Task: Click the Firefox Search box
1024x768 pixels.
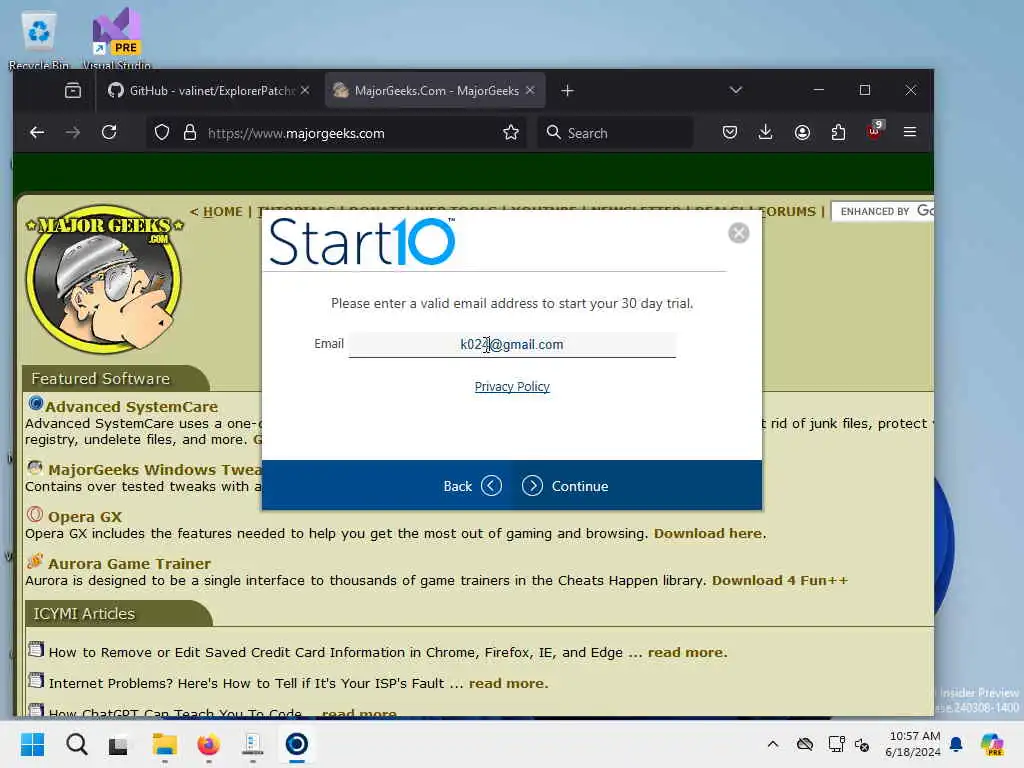Action: [x=615, y=133]
